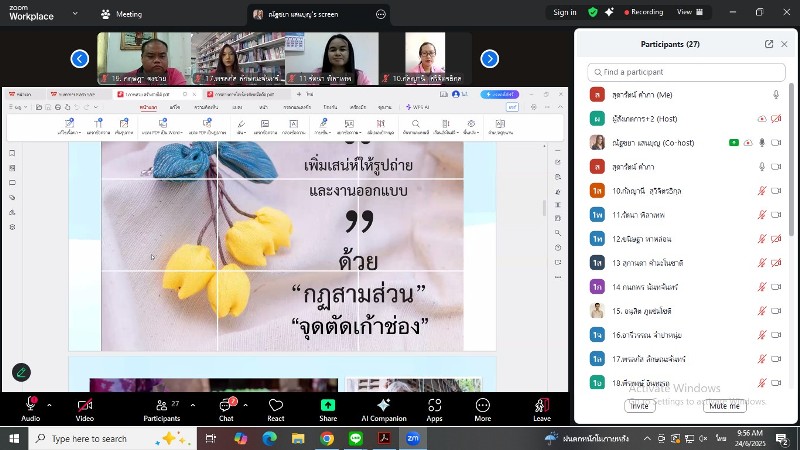Expand the WPS quick access toolbar chevron

(x=96, y=107)
